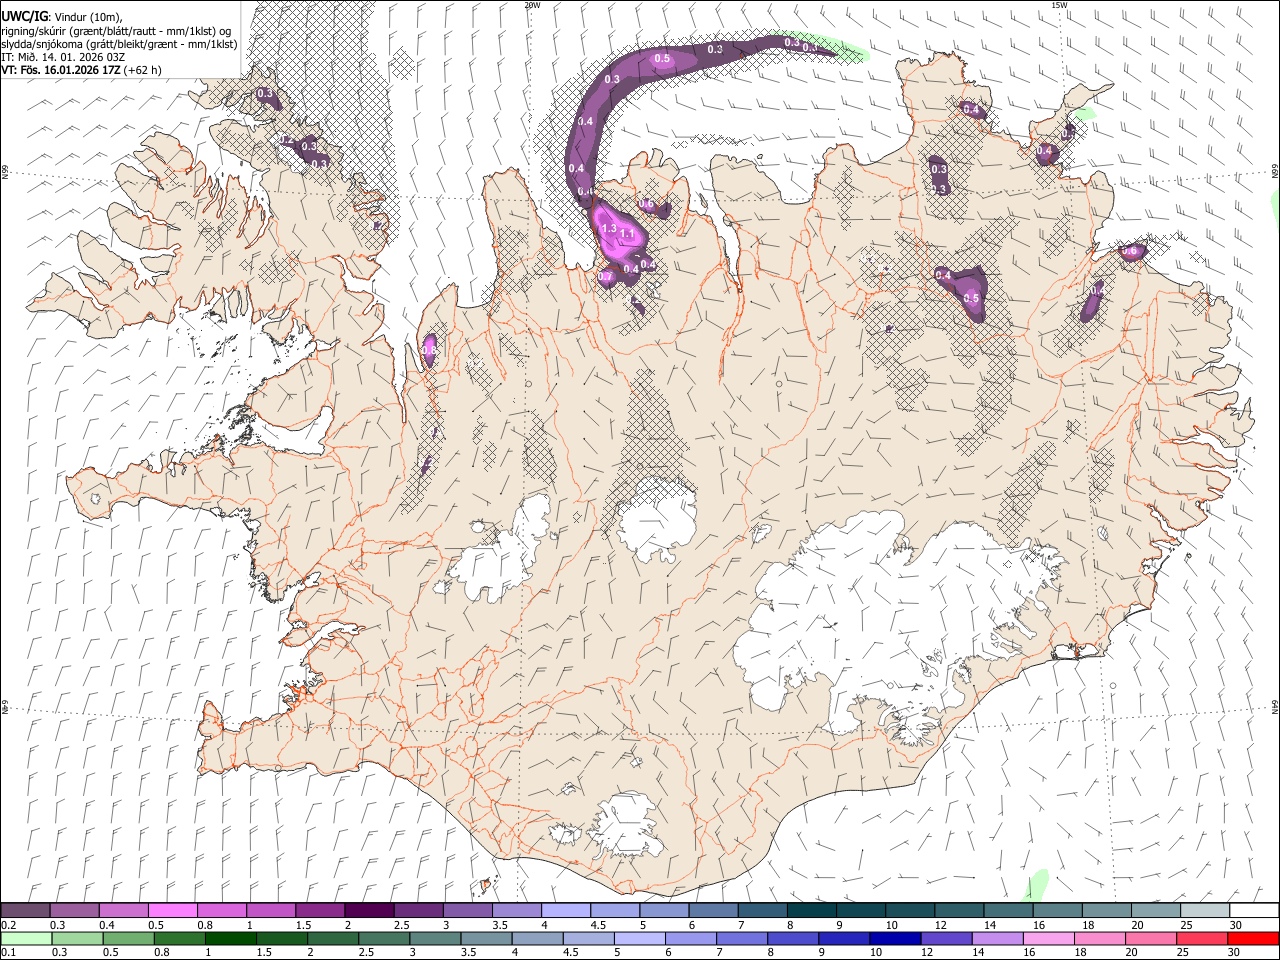The width and height of the screenshot is (1280, 960).
Task: Pick the palest green rain swatch at 0.1
Action: click(x=25, y=938)
